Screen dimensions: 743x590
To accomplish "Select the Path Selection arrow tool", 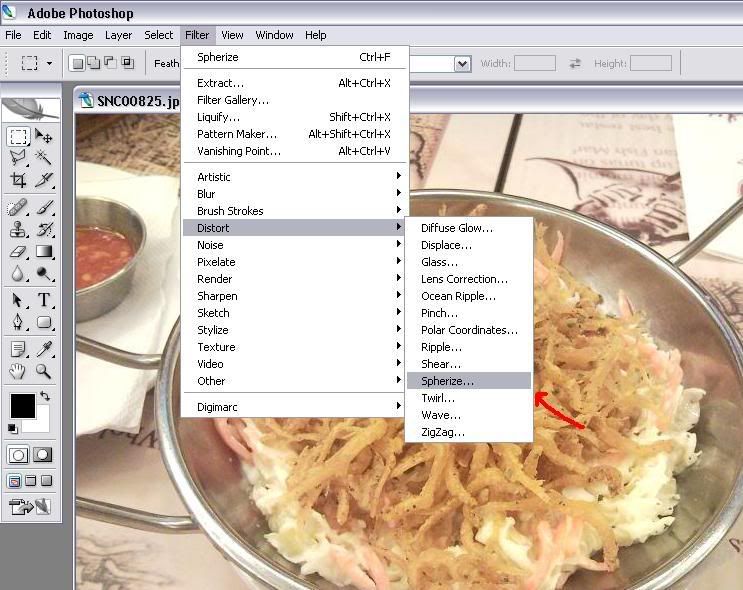I will coord(18,300).
